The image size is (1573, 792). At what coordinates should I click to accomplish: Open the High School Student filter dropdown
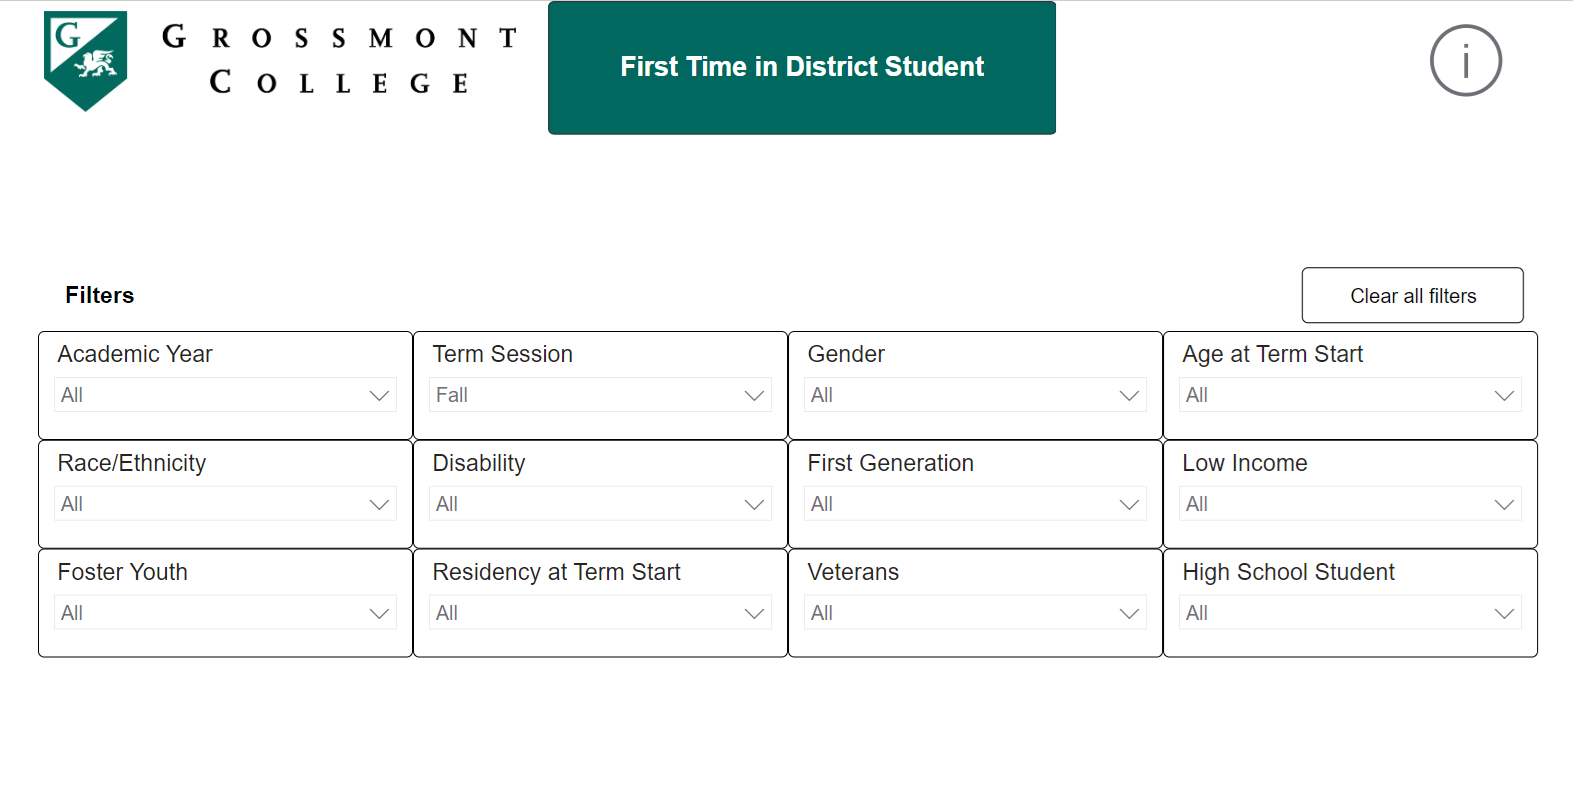(x=1350, y=613)
